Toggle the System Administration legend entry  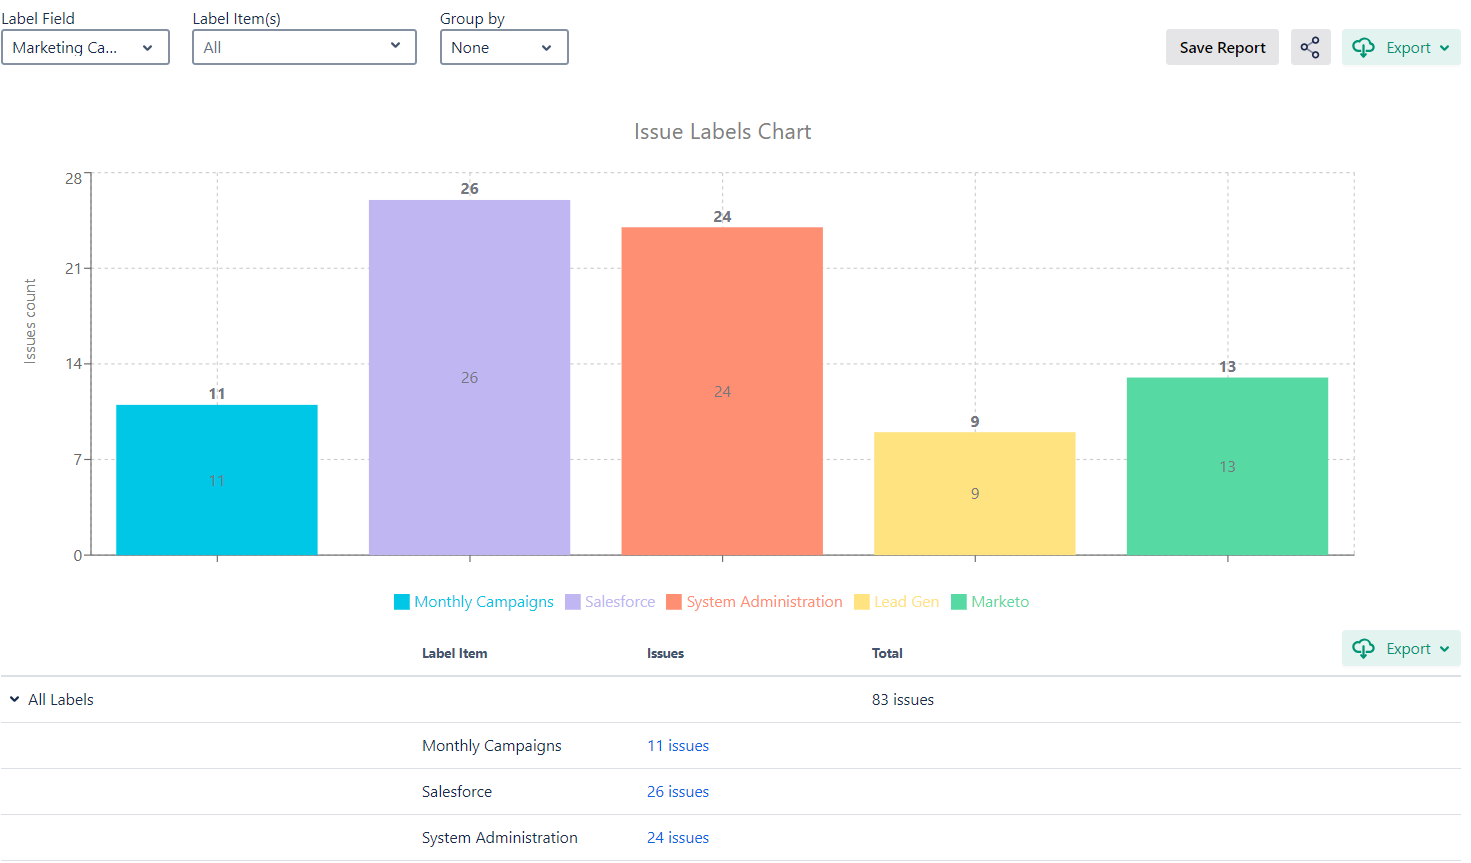672,601
